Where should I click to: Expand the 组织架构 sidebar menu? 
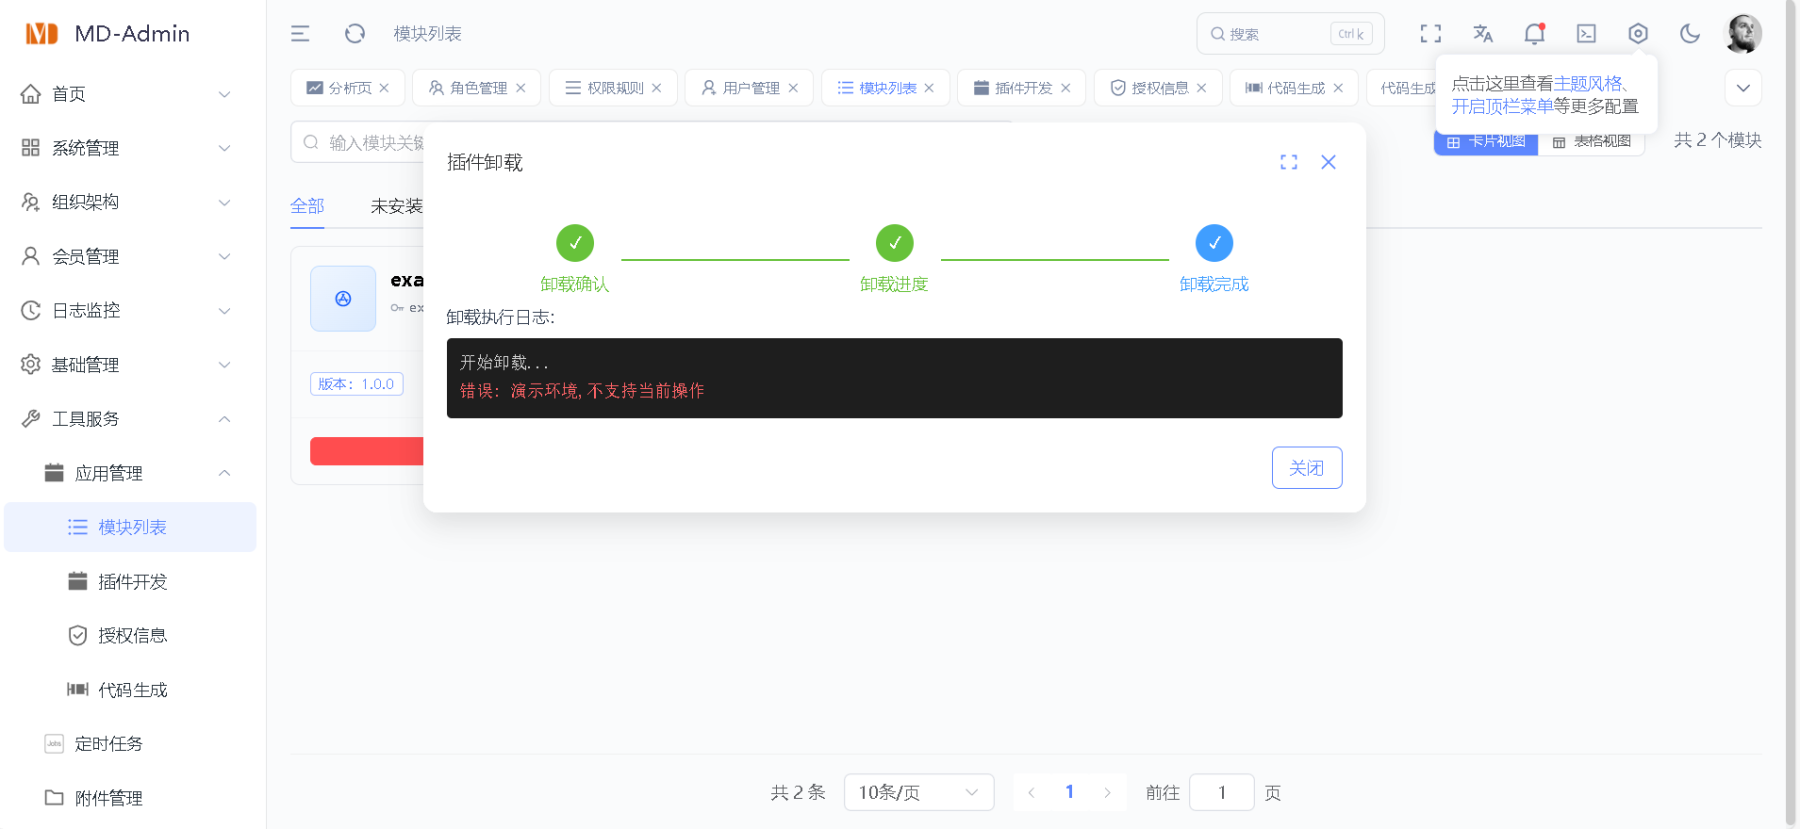[x=128, y=202]
